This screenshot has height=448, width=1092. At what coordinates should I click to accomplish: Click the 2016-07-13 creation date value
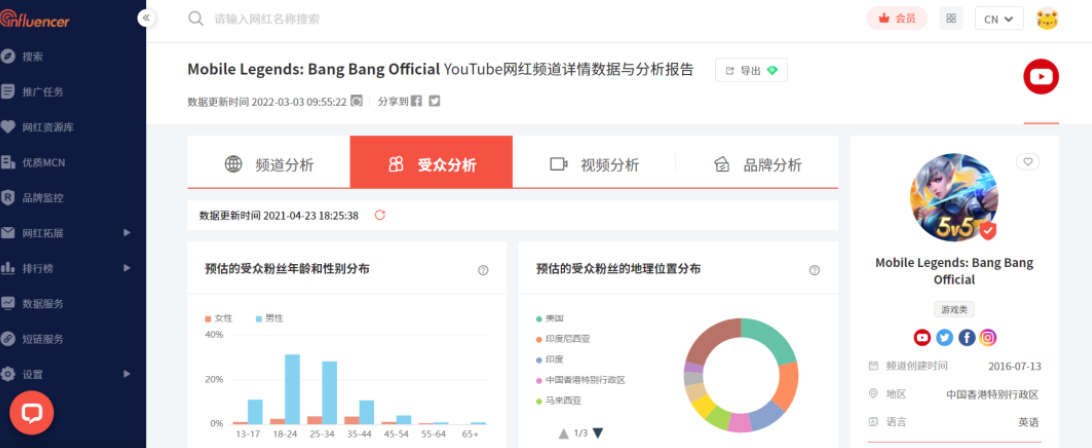[1015, 366]
